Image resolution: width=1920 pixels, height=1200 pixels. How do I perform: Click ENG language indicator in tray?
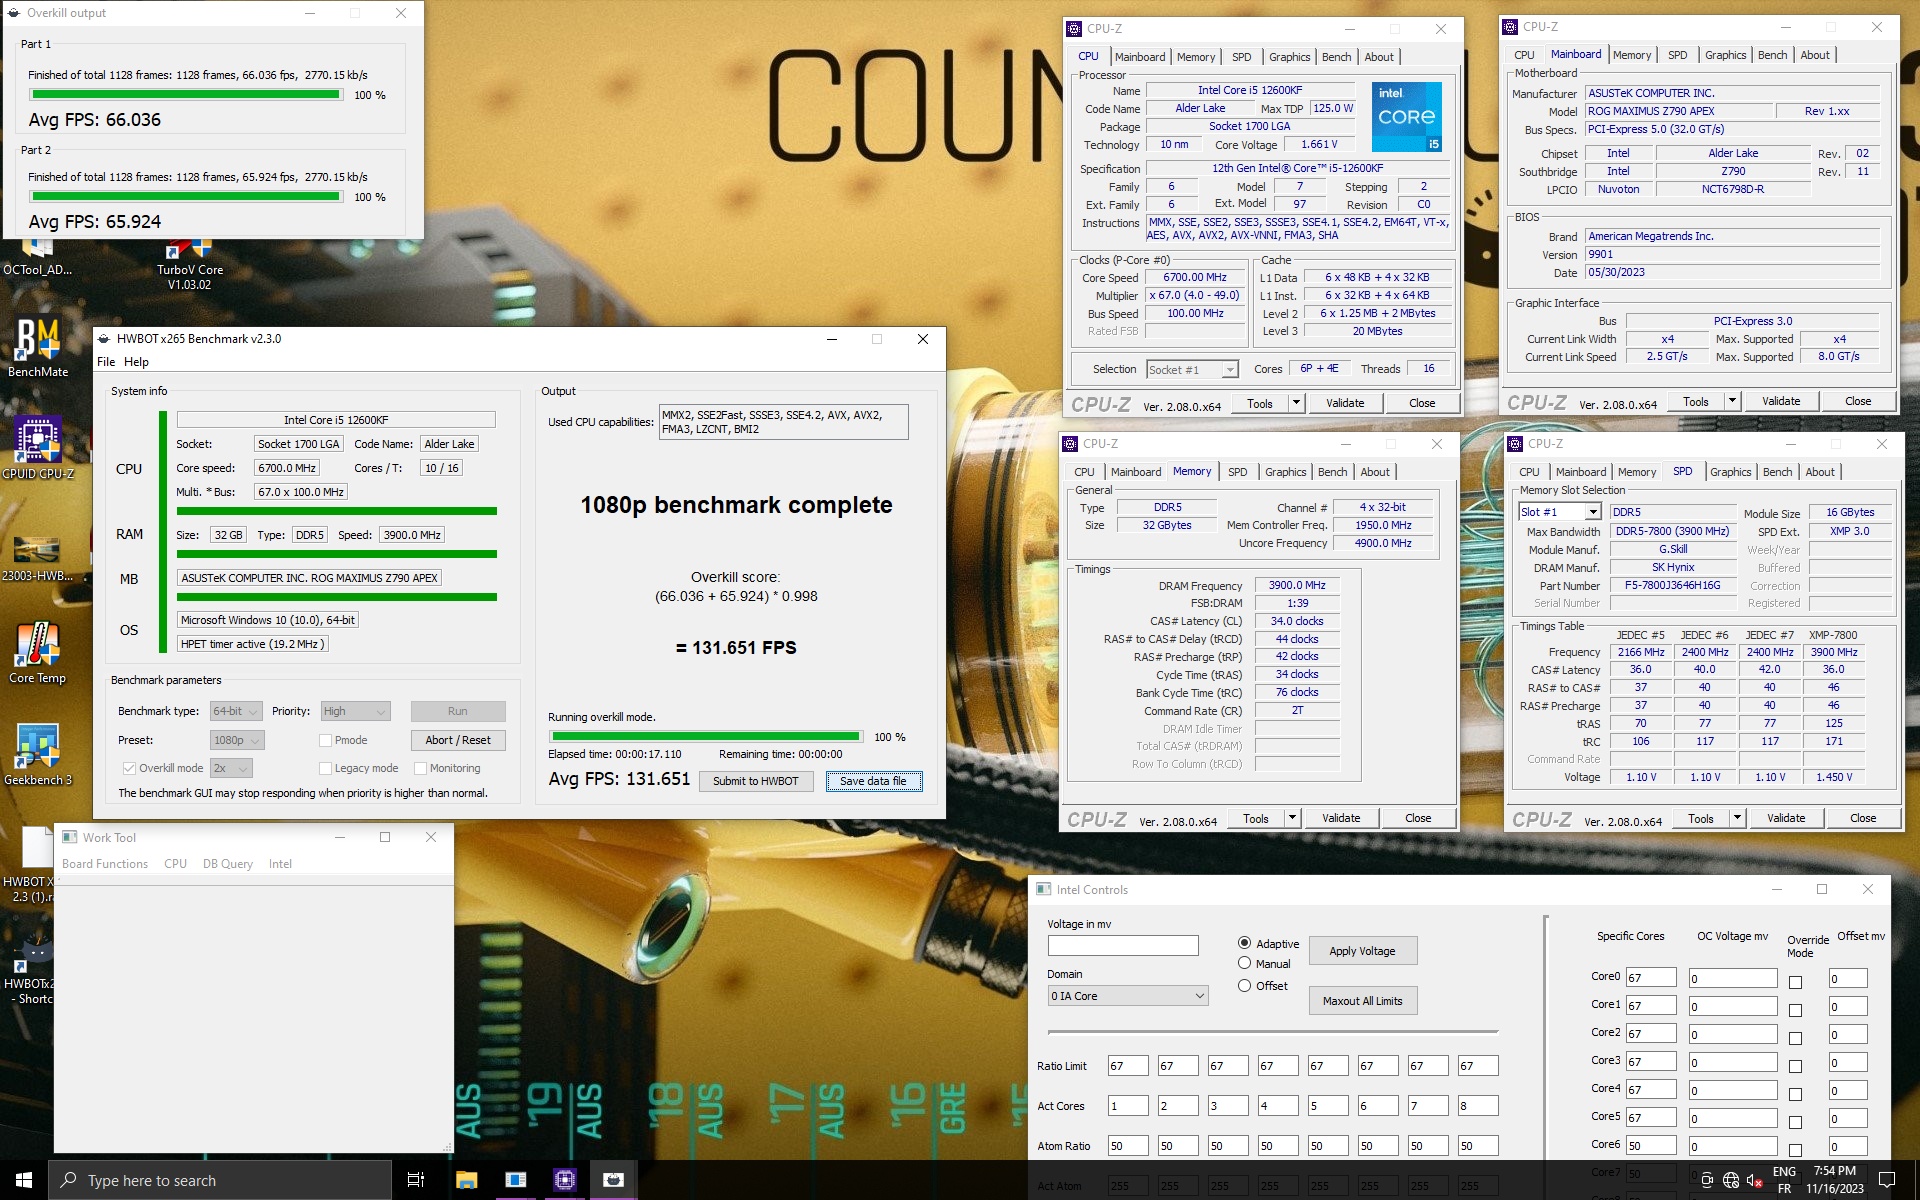[x=1784, y=1171]
